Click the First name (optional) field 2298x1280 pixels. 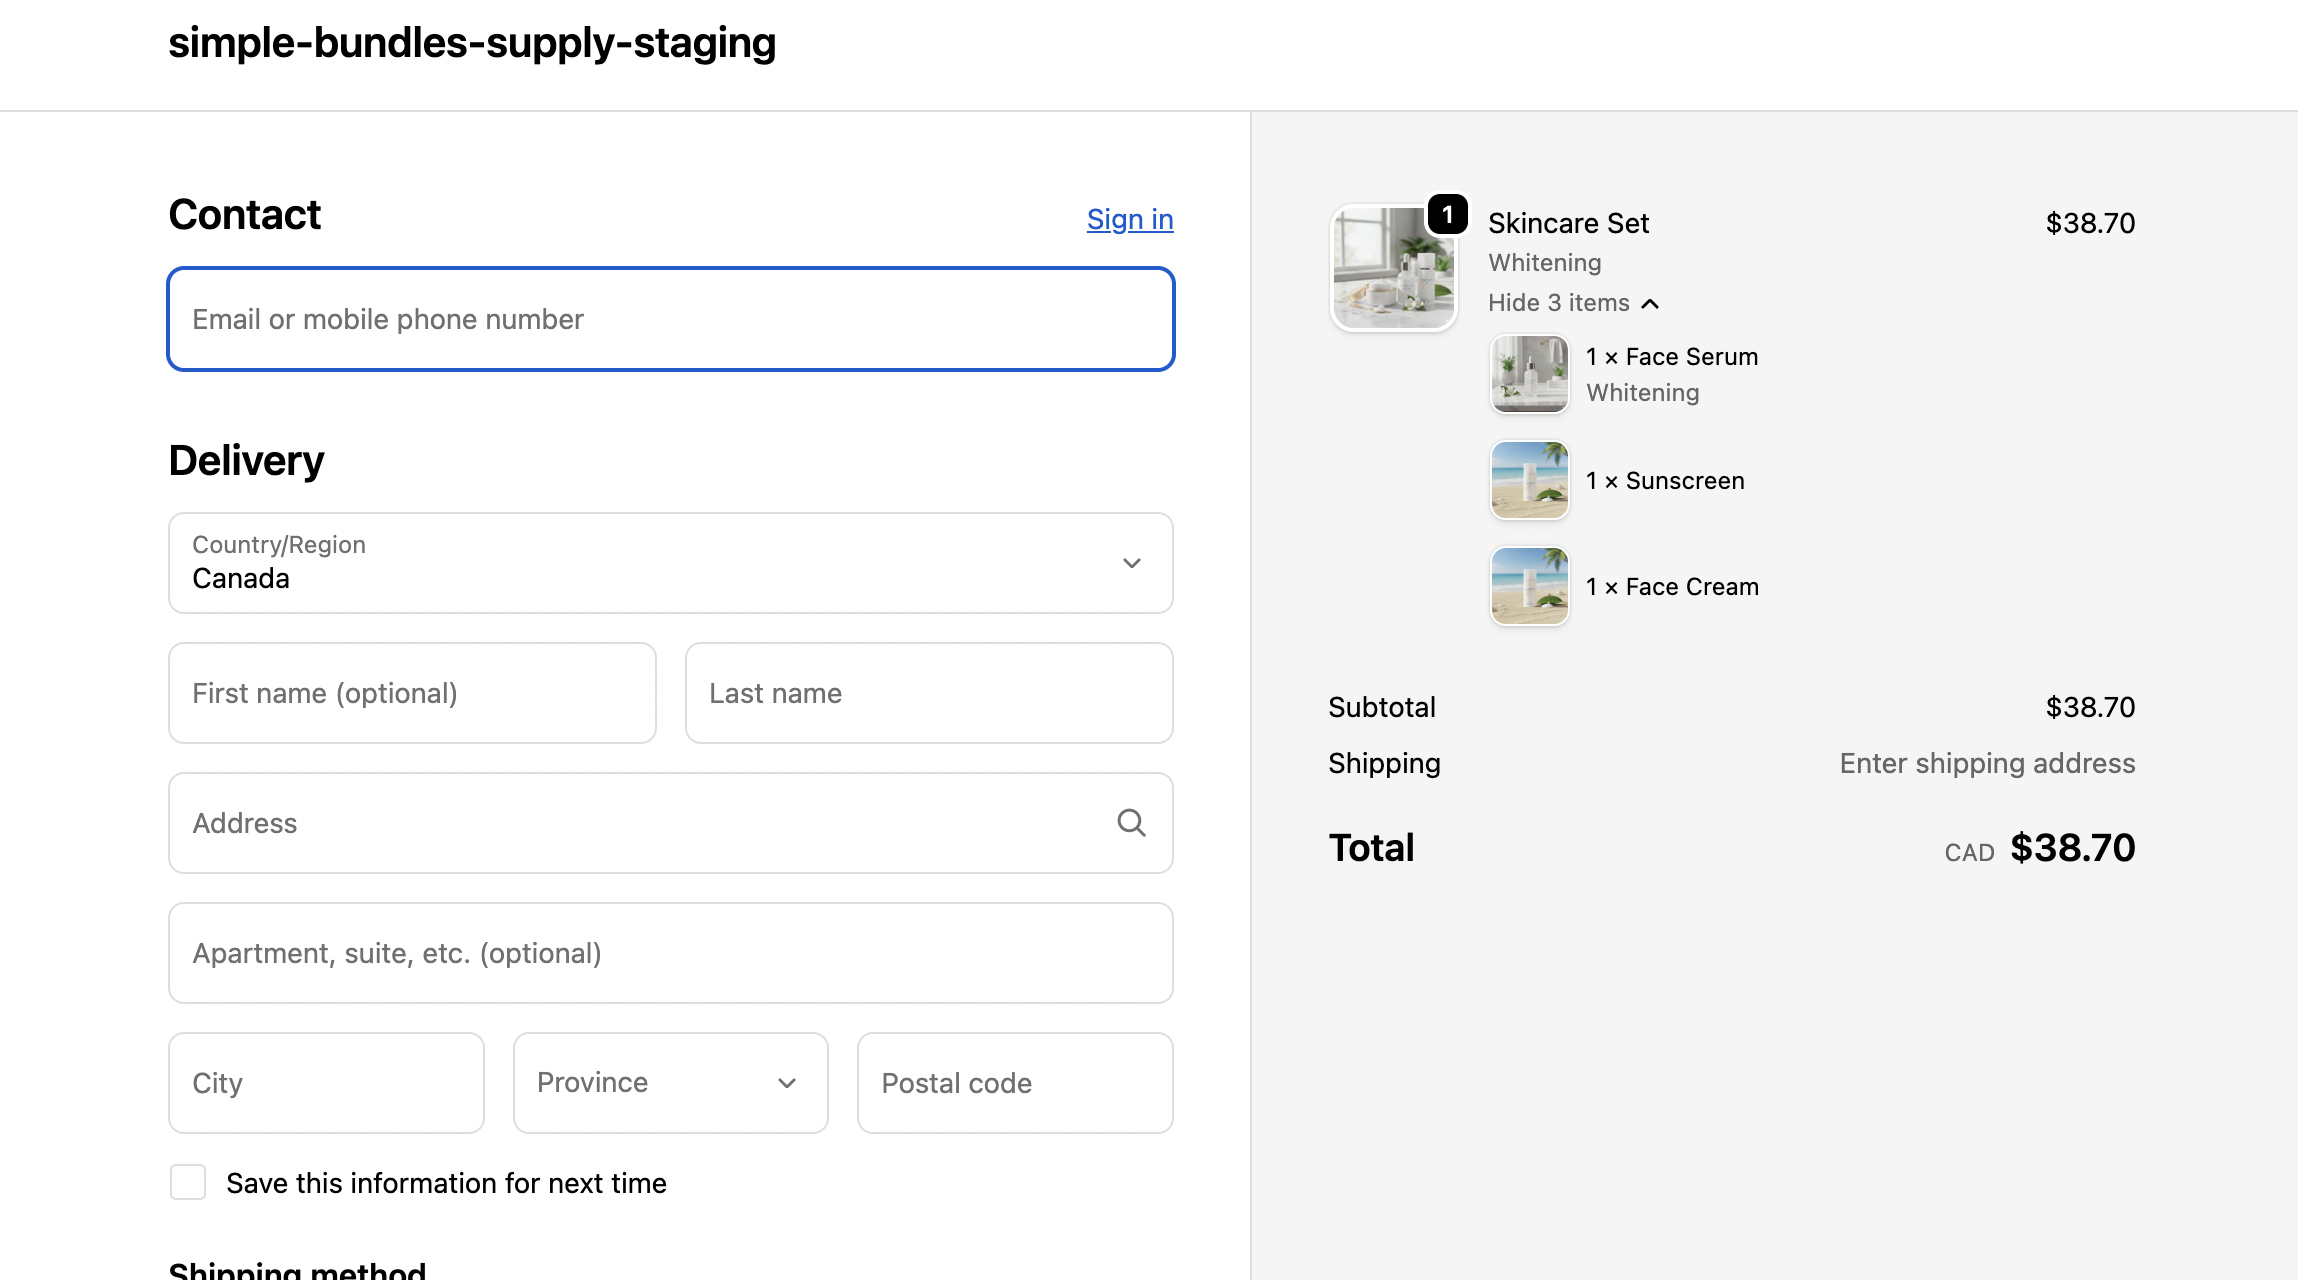(x=412, y=693)
